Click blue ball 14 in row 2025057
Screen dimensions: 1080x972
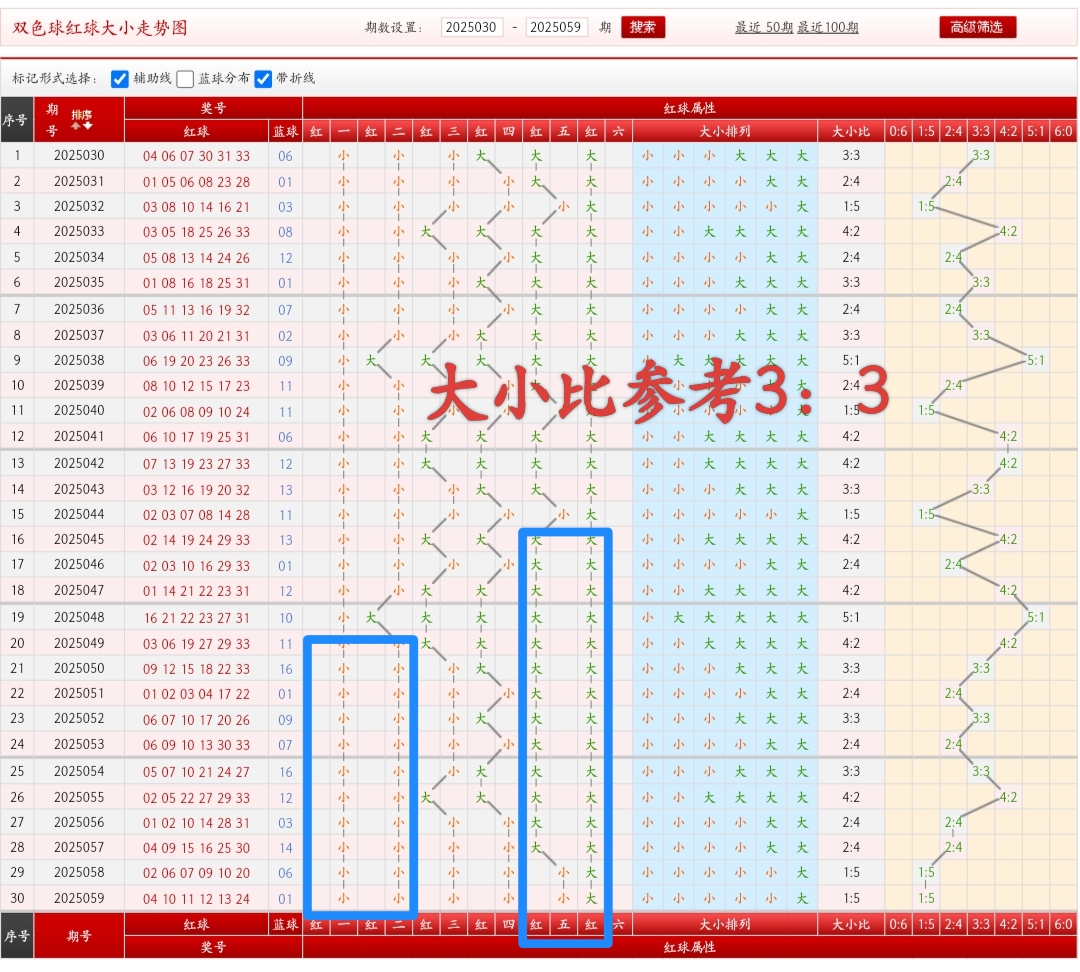point(285,848)
